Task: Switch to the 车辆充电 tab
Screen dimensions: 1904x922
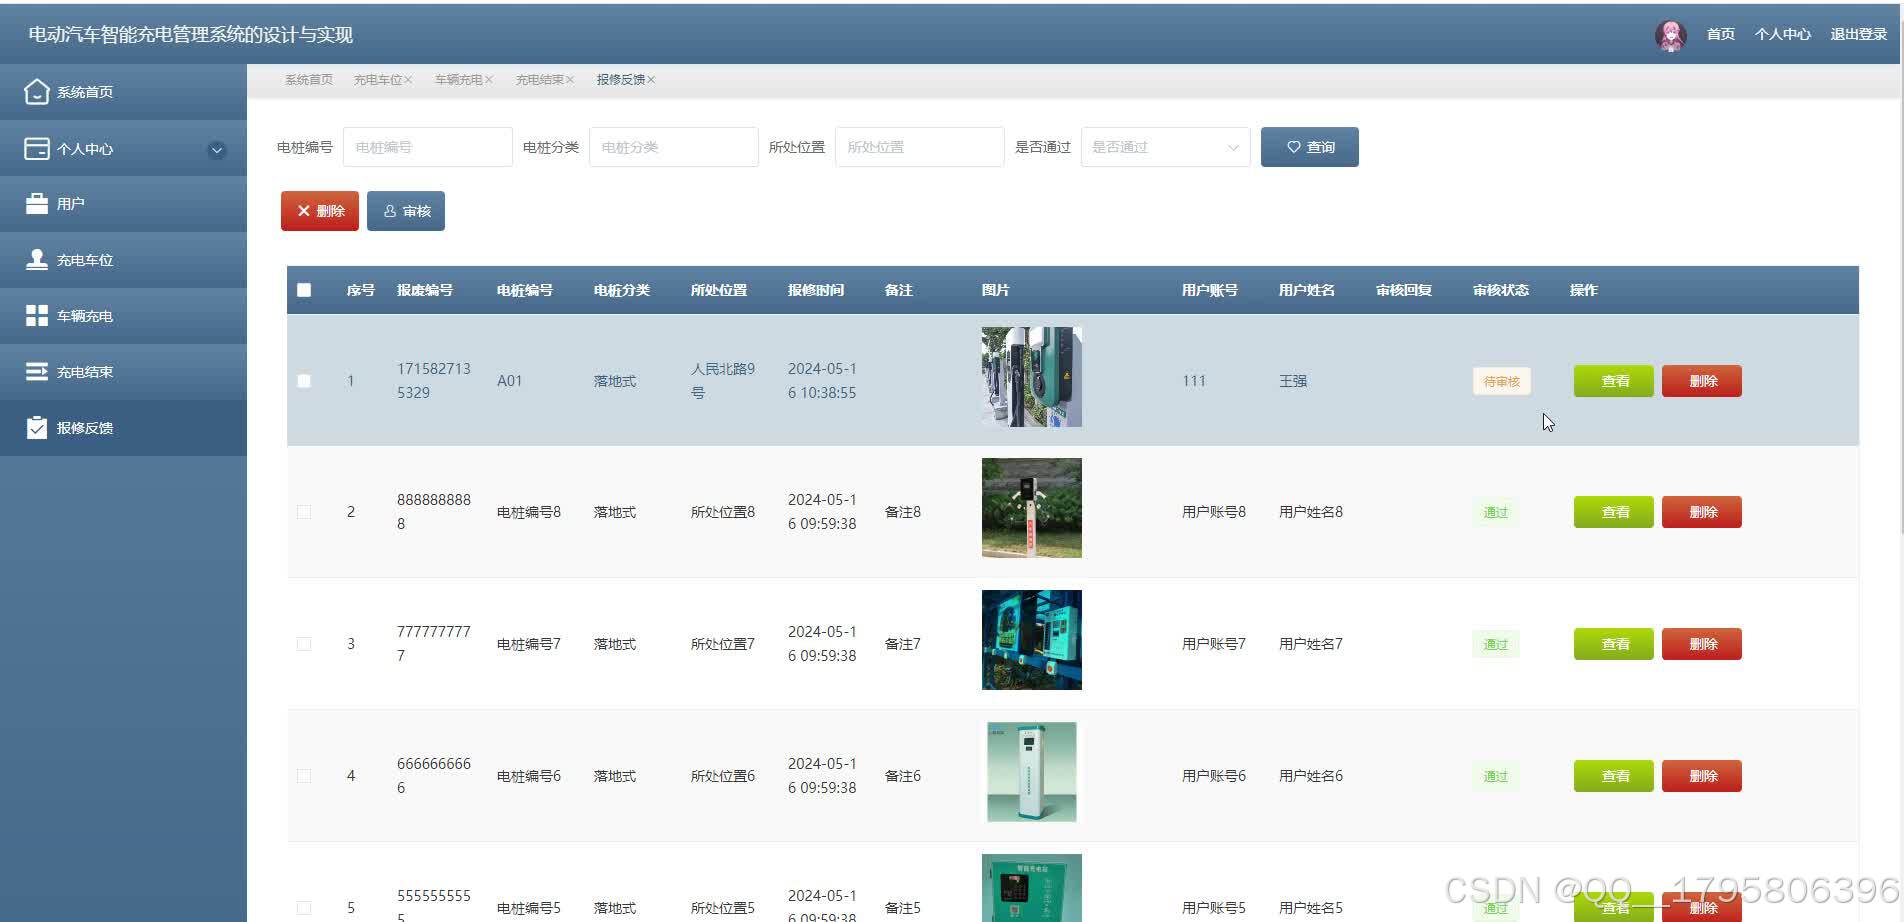Action: [458, 80]
